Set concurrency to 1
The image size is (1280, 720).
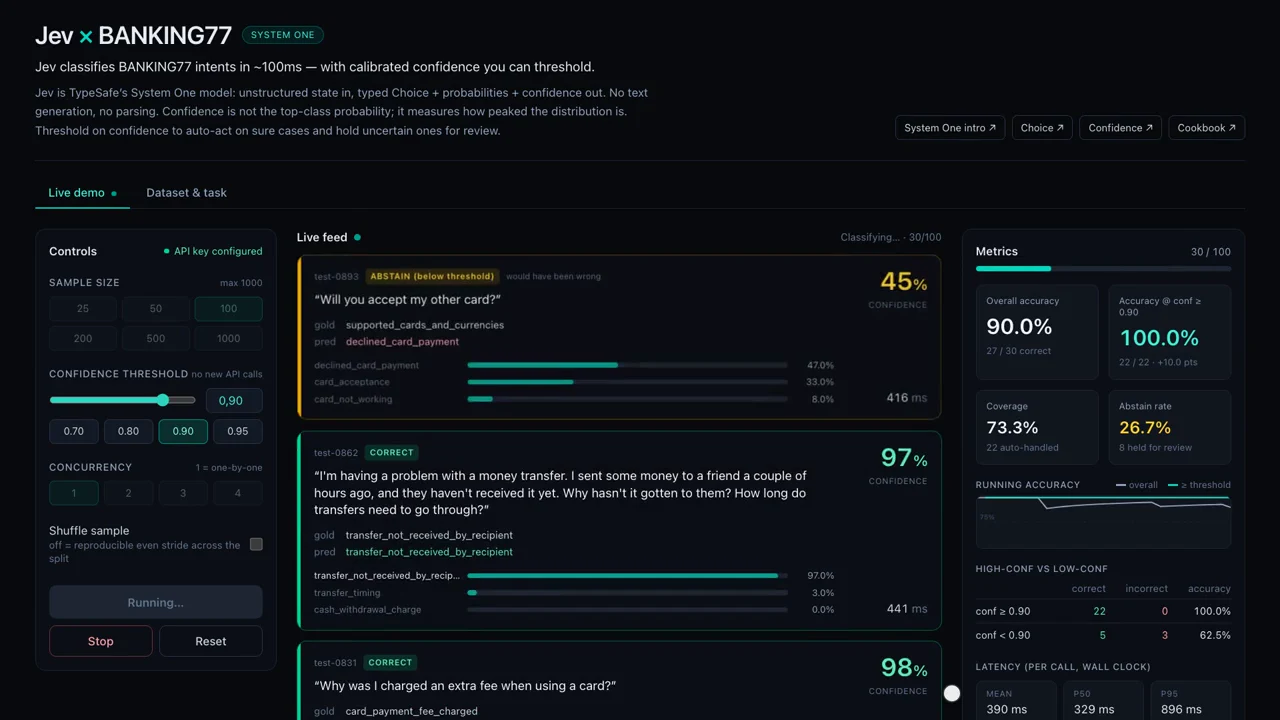point(74,493)
